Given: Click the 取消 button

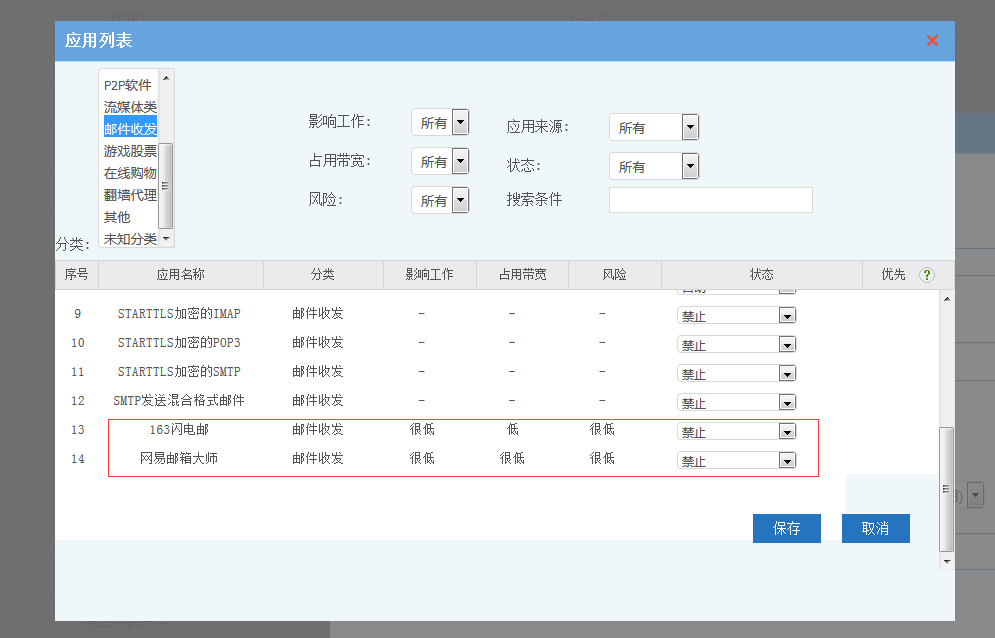Looking at the screenshot, I should [875, 528].
